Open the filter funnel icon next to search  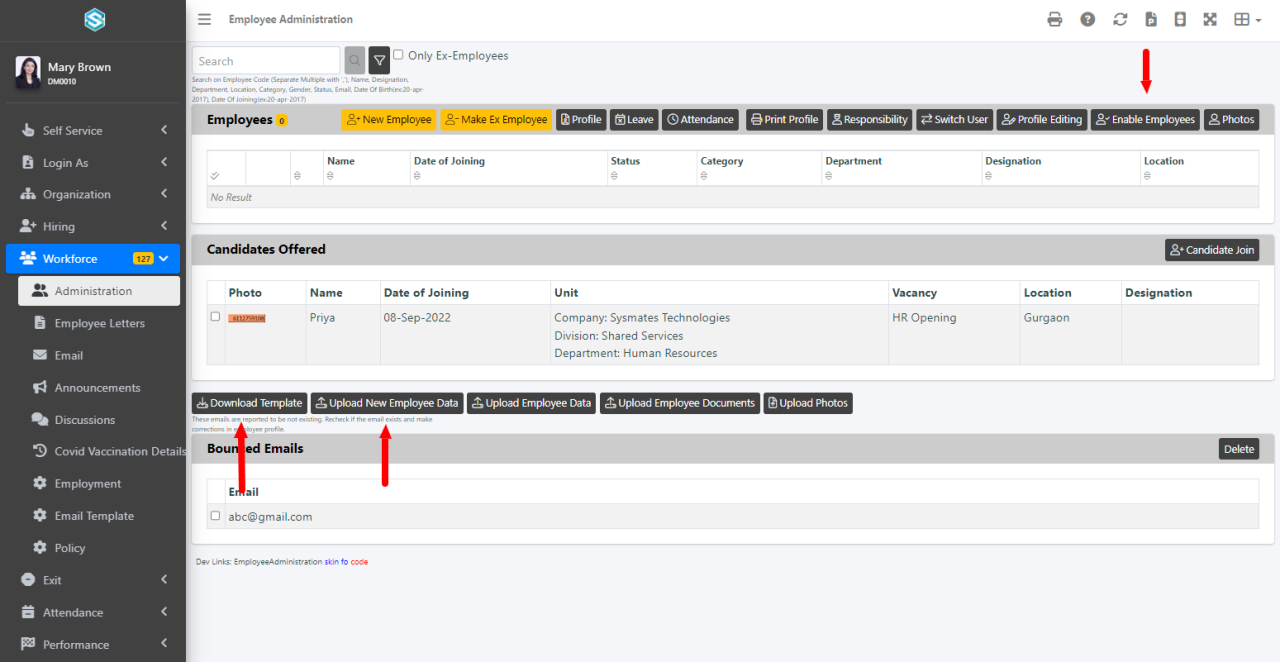(x=378, y=60)
